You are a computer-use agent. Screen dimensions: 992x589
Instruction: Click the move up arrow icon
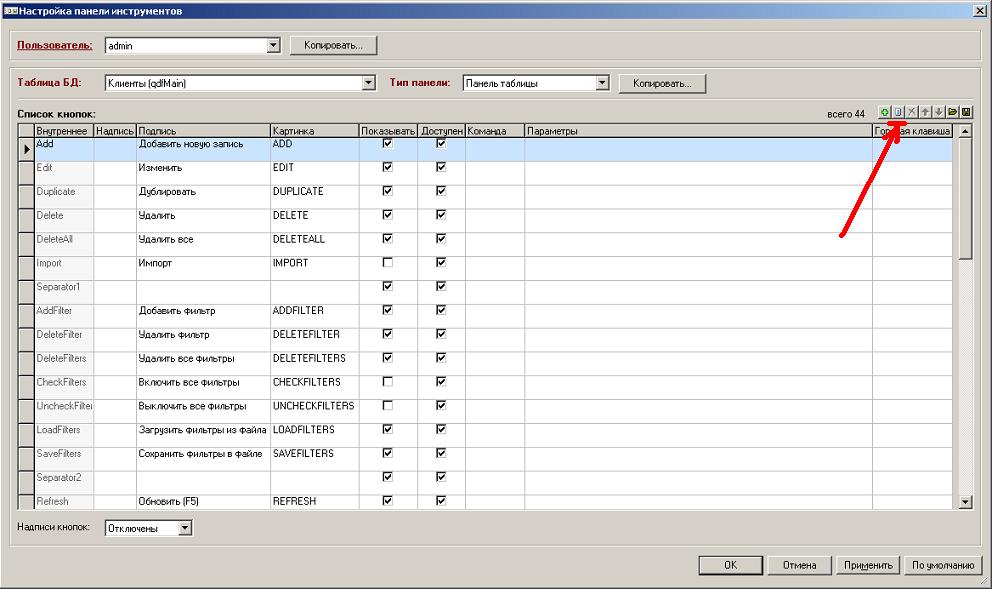coord(925,113)
